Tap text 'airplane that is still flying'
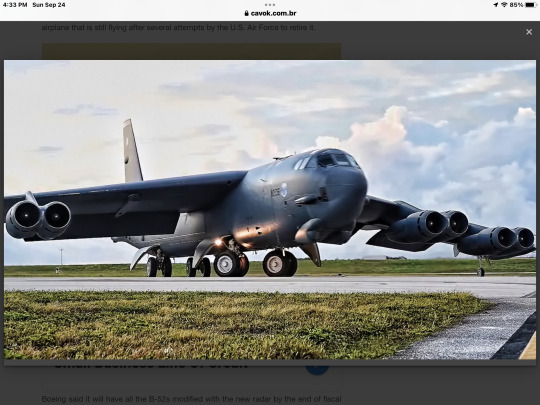The image size is (540, 405). [84, 28]
